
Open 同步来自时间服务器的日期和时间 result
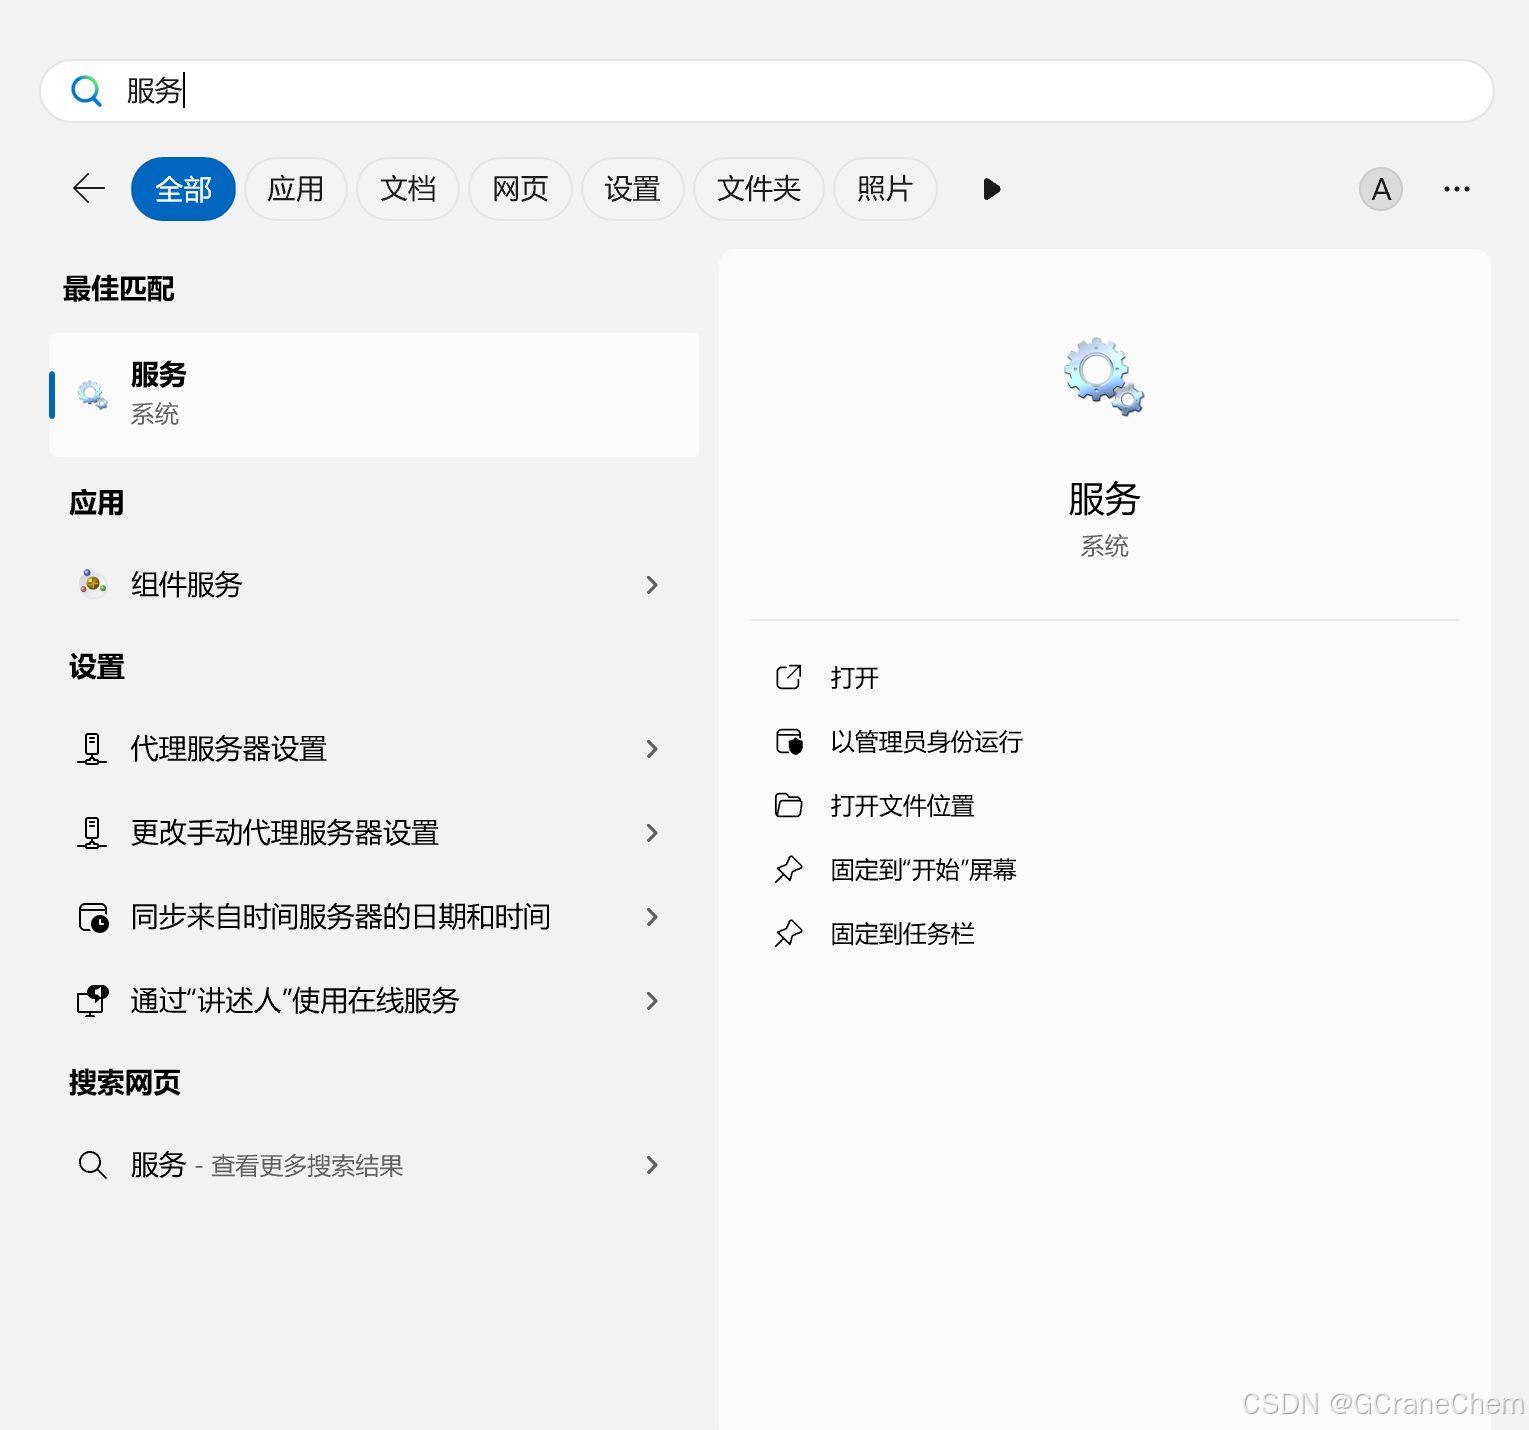coord(374,917)
